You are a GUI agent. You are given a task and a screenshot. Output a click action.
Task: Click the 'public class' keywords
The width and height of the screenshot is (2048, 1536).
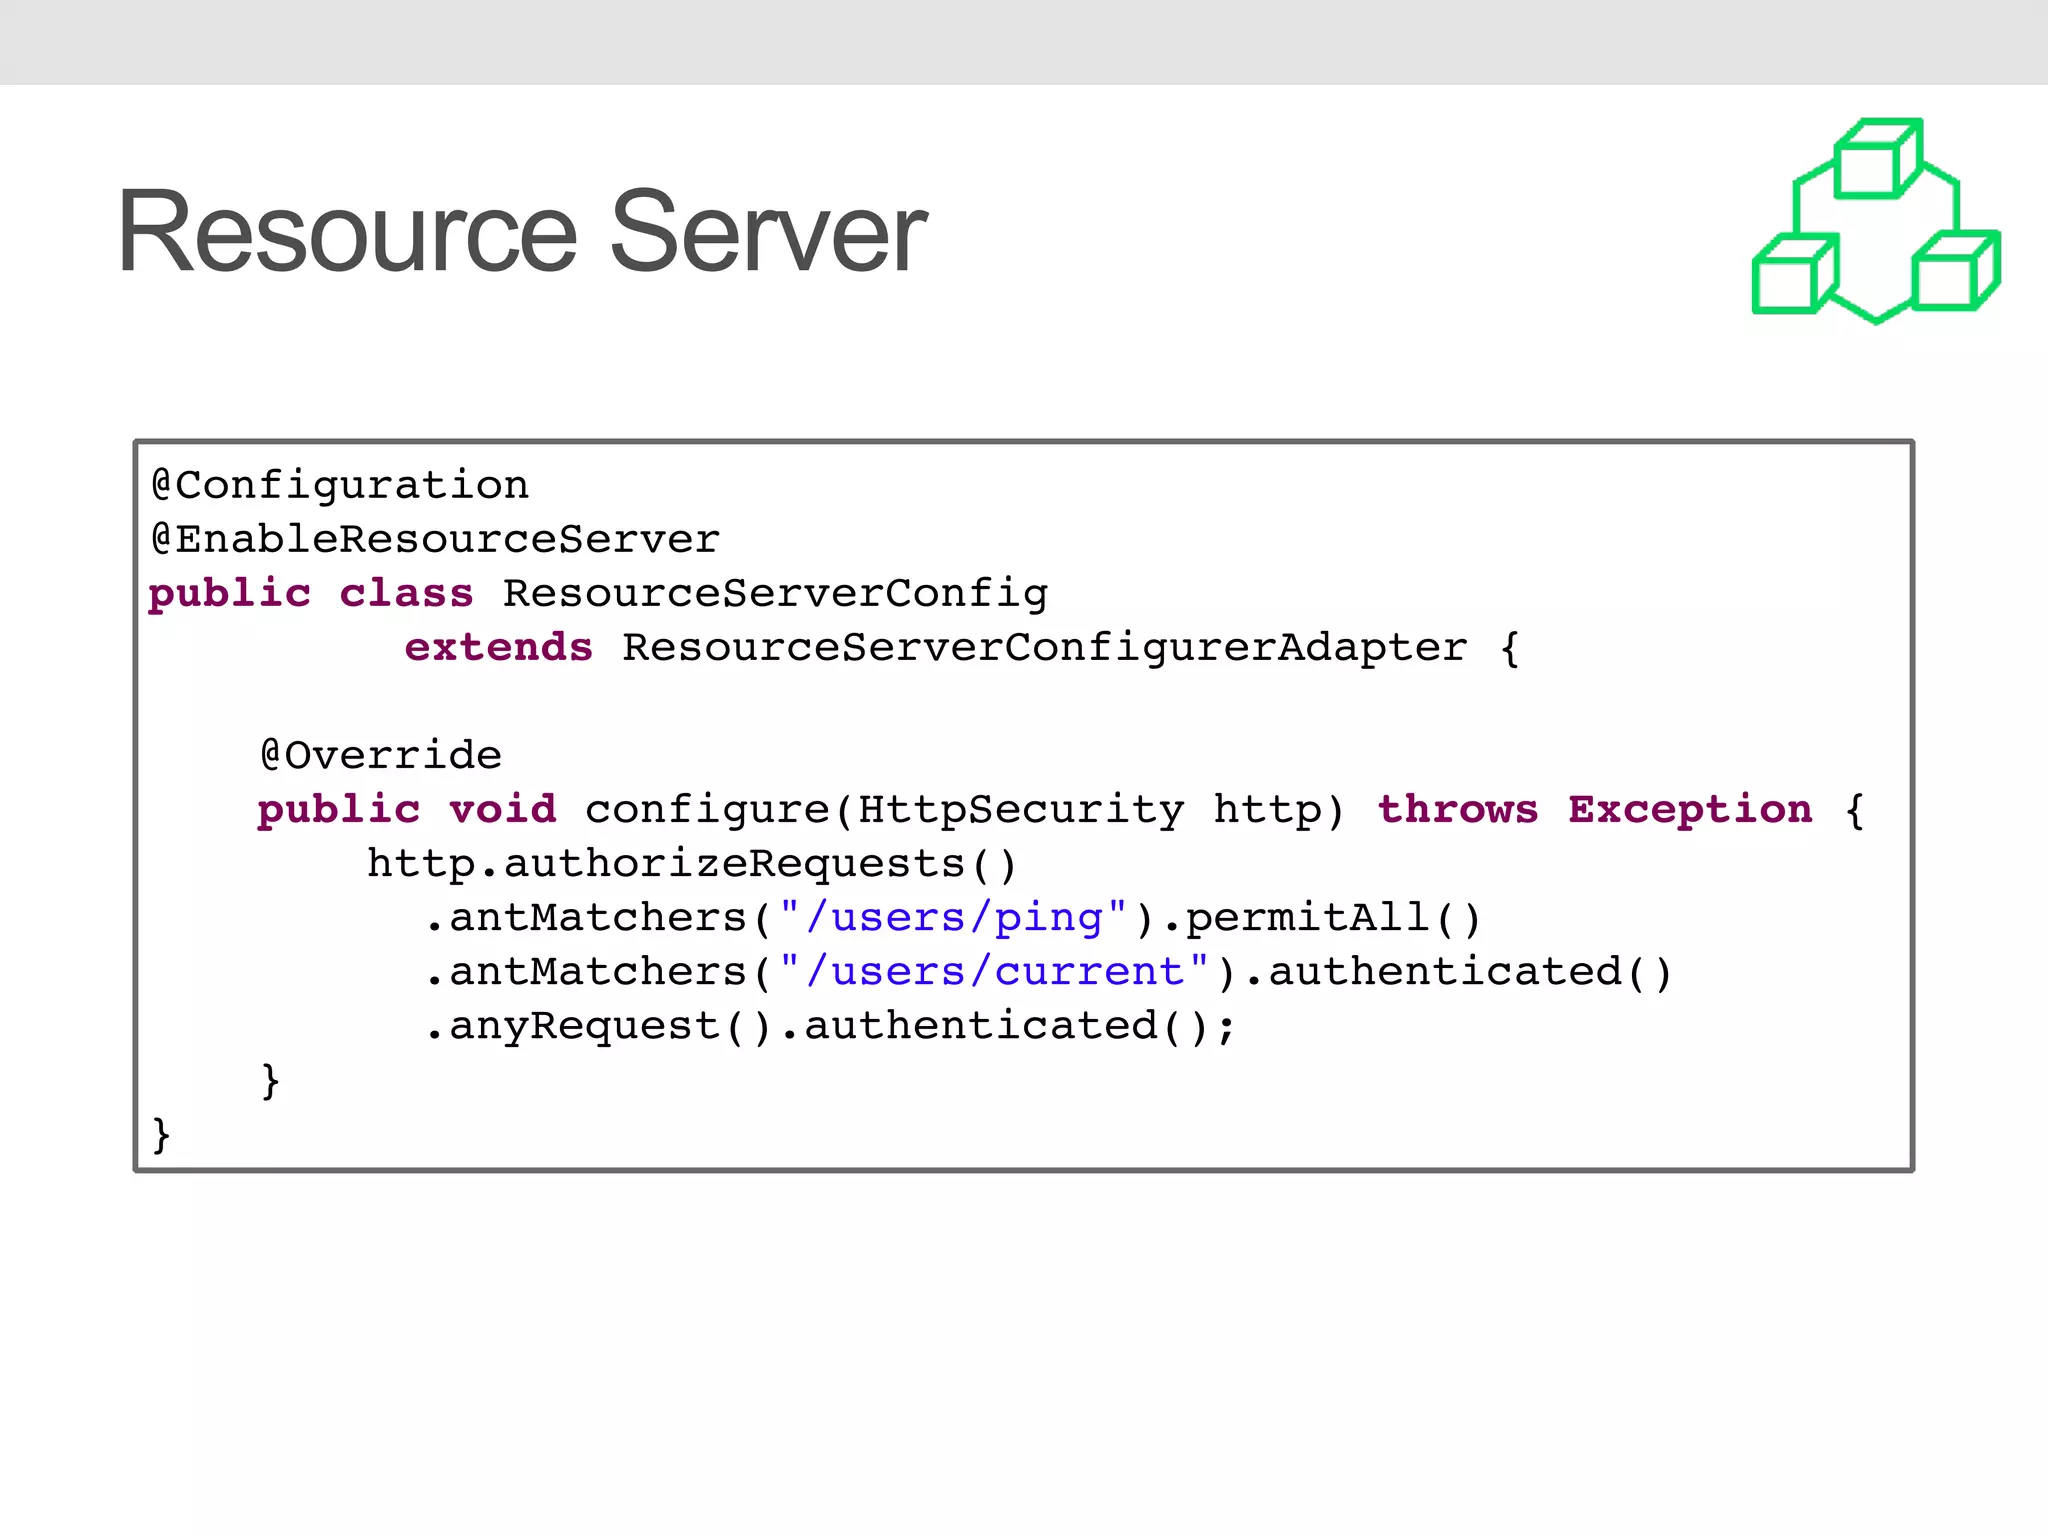[311, 594]
